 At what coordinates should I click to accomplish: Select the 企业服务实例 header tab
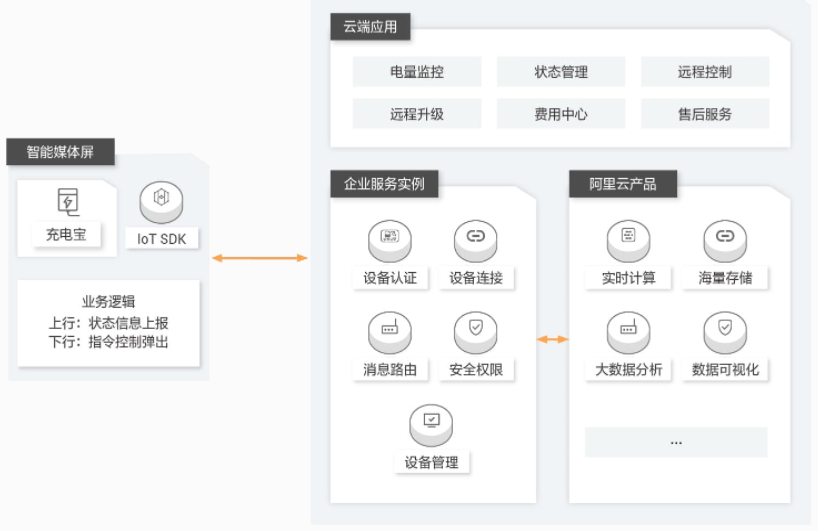point(384,184)
